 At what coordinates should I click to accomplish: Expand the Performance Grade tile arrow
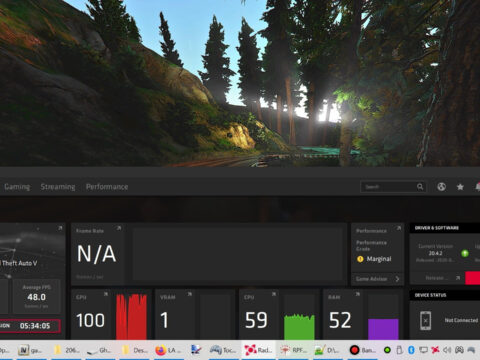point(399,228)
